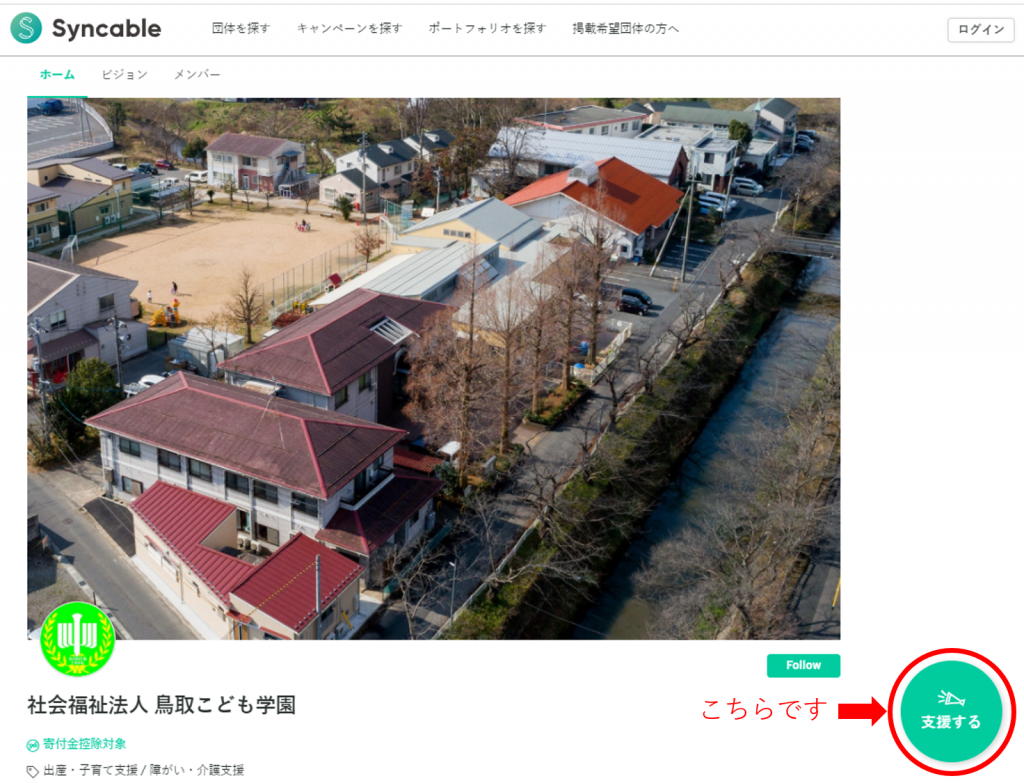The width and height of the screenshot is (1024, 783).
Task: Select the 出産・子育て支援 category tag
Action: tap(91, 771)
